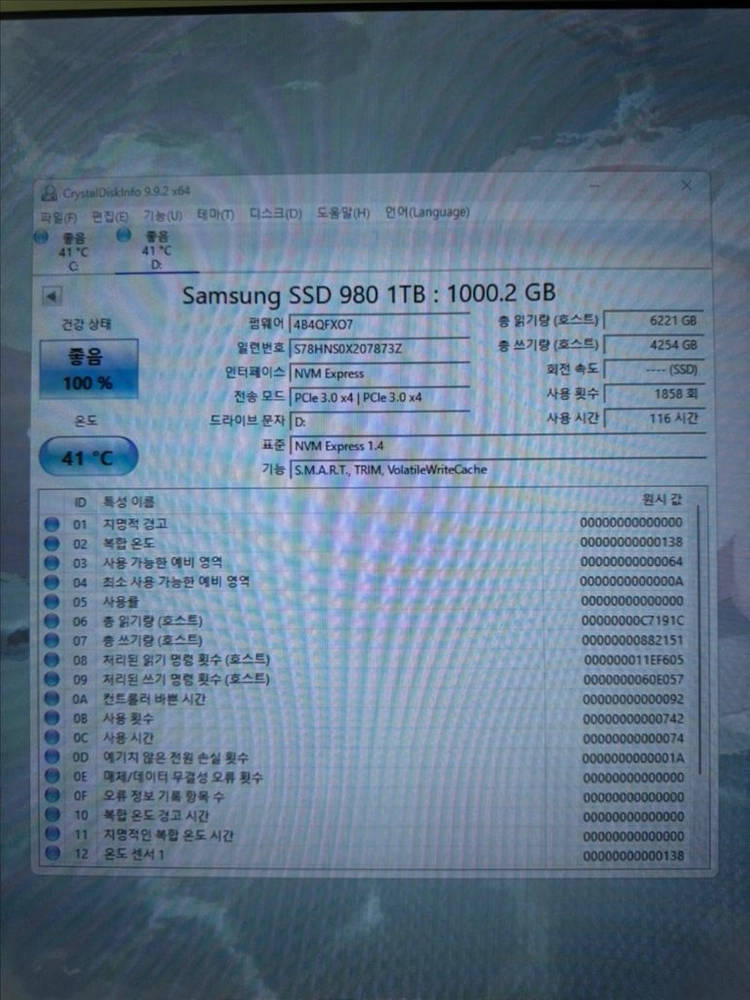Screen dimensions: 750x1000
Task: Select the 0B 사용 횟수 row
Action: [367, 719]
